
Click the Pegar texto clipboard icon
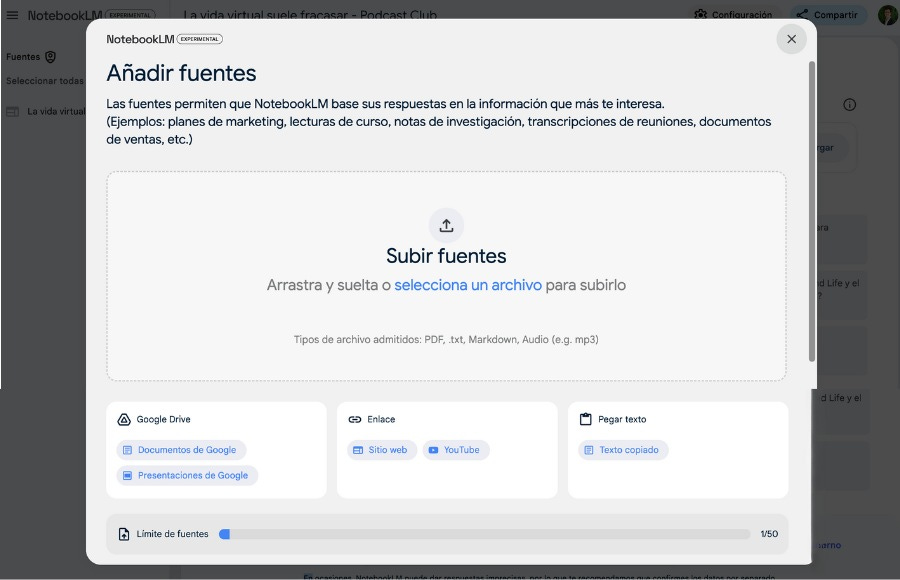click(x=585, y=419)
